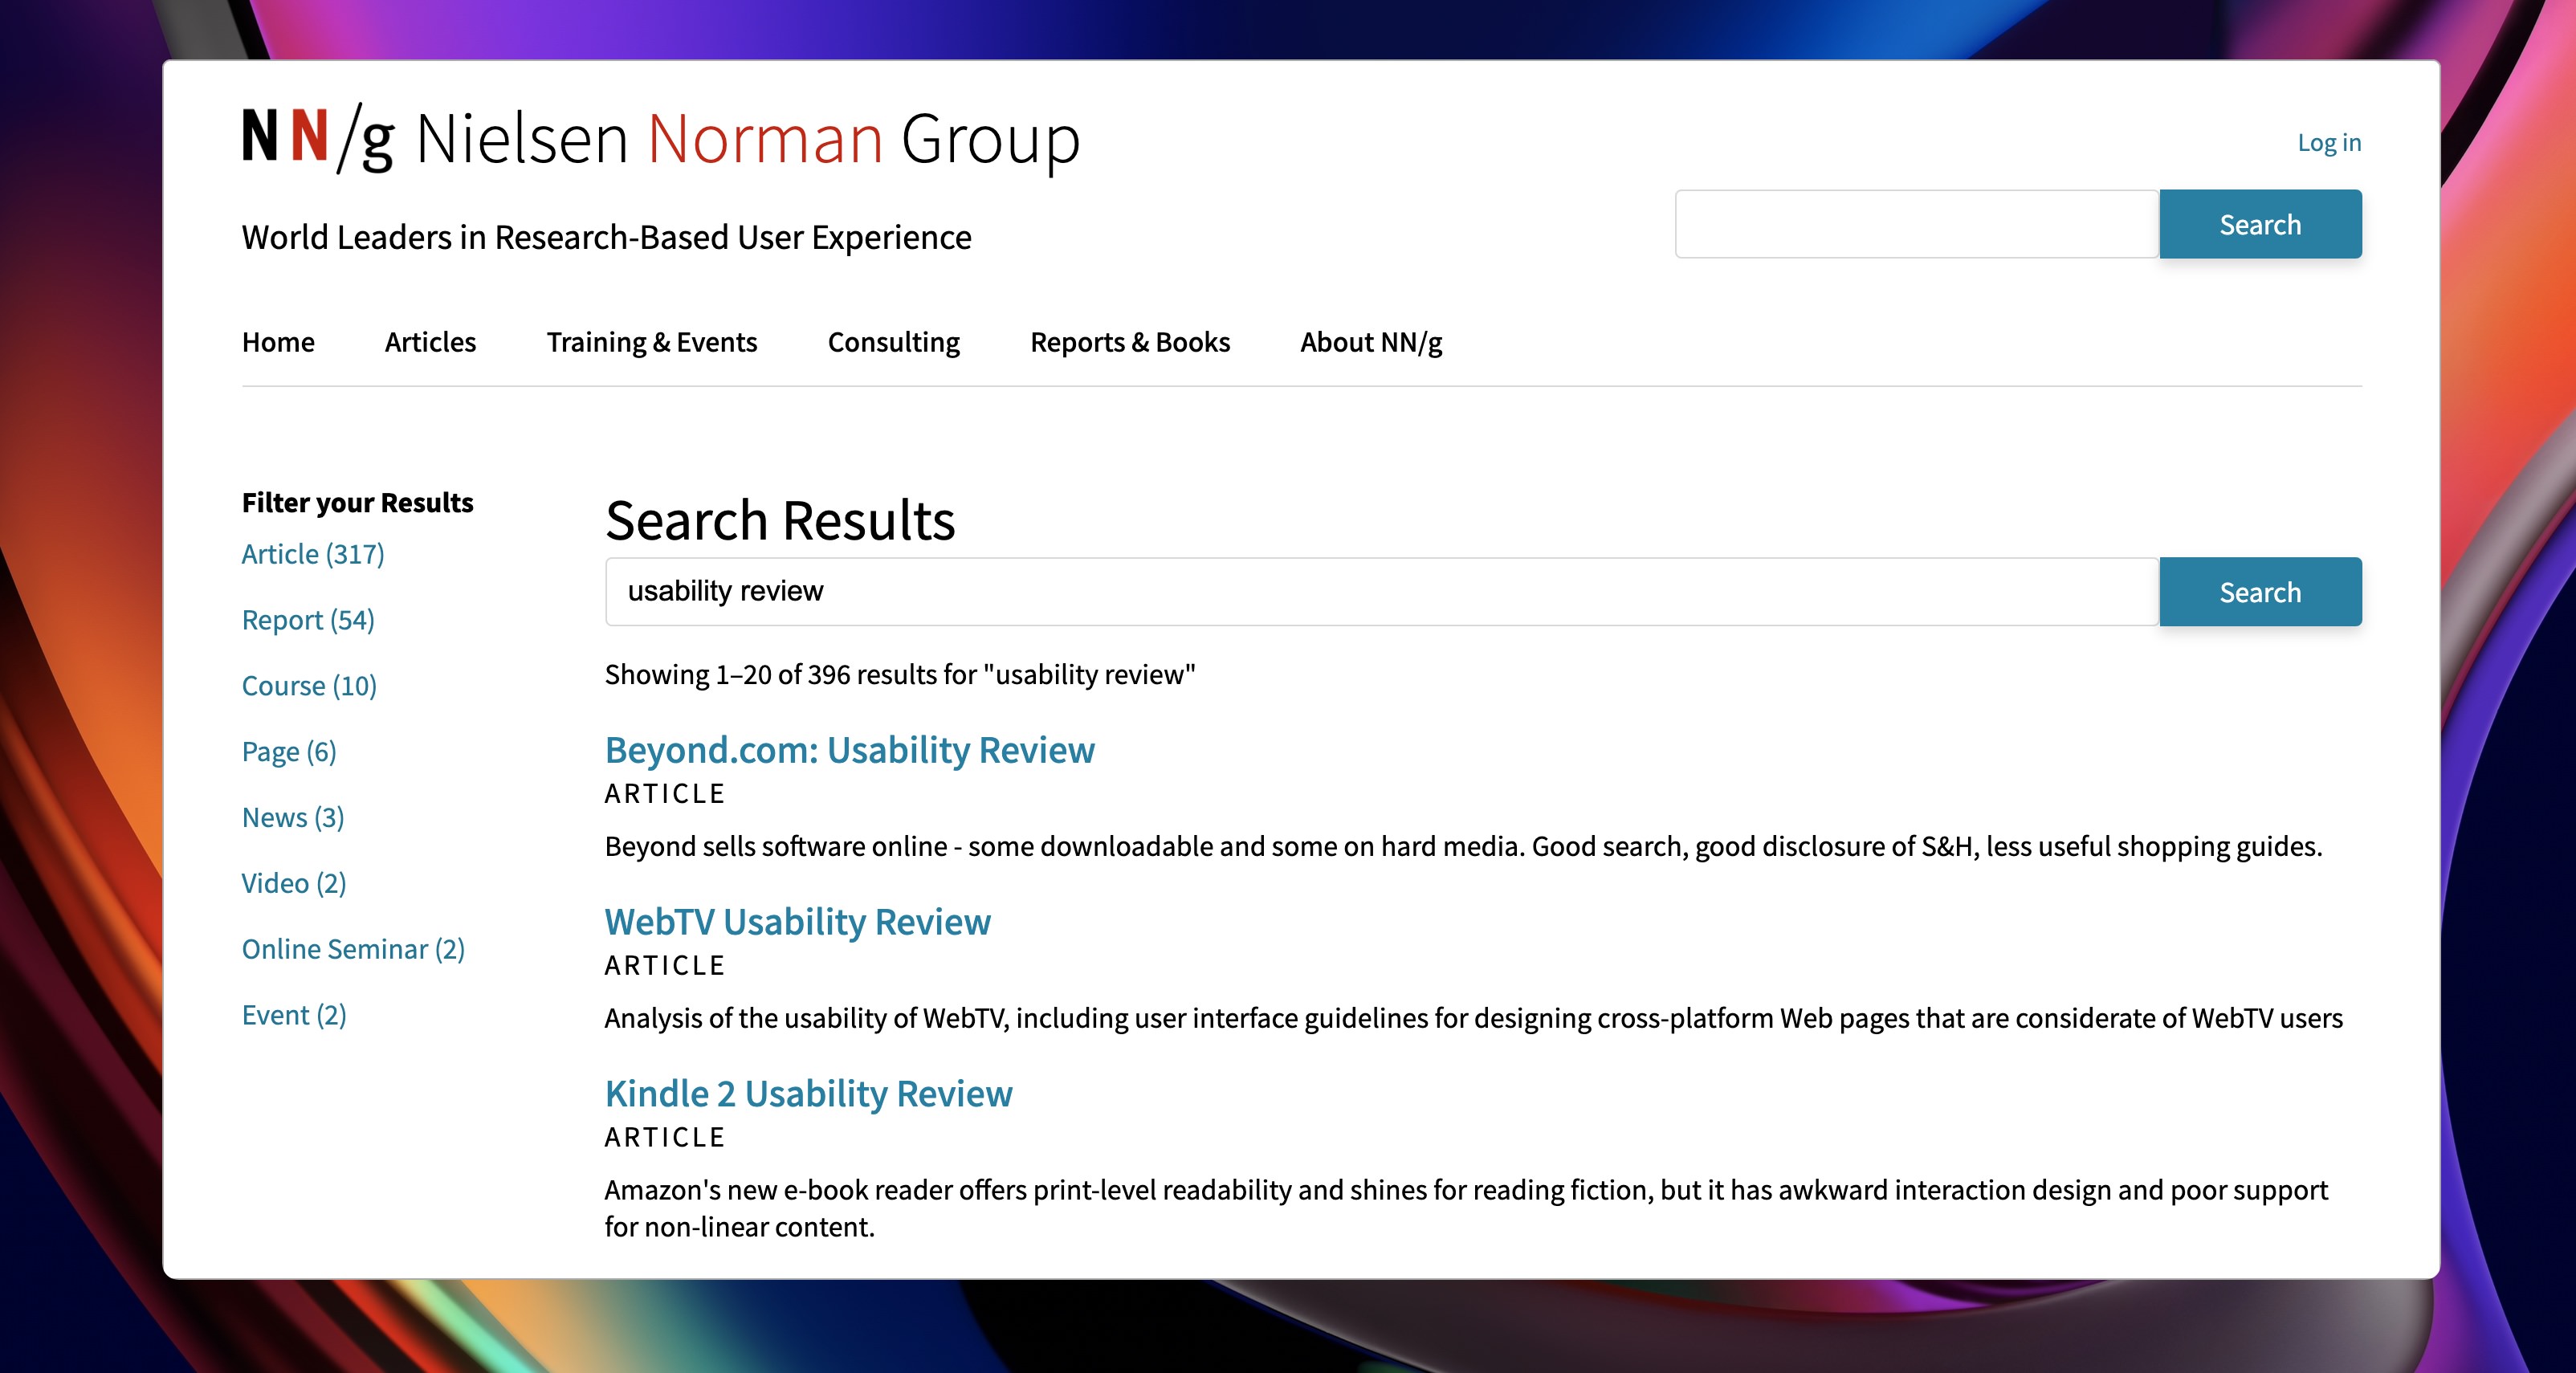Open Kindle 2 Usability Review article

808,1094
